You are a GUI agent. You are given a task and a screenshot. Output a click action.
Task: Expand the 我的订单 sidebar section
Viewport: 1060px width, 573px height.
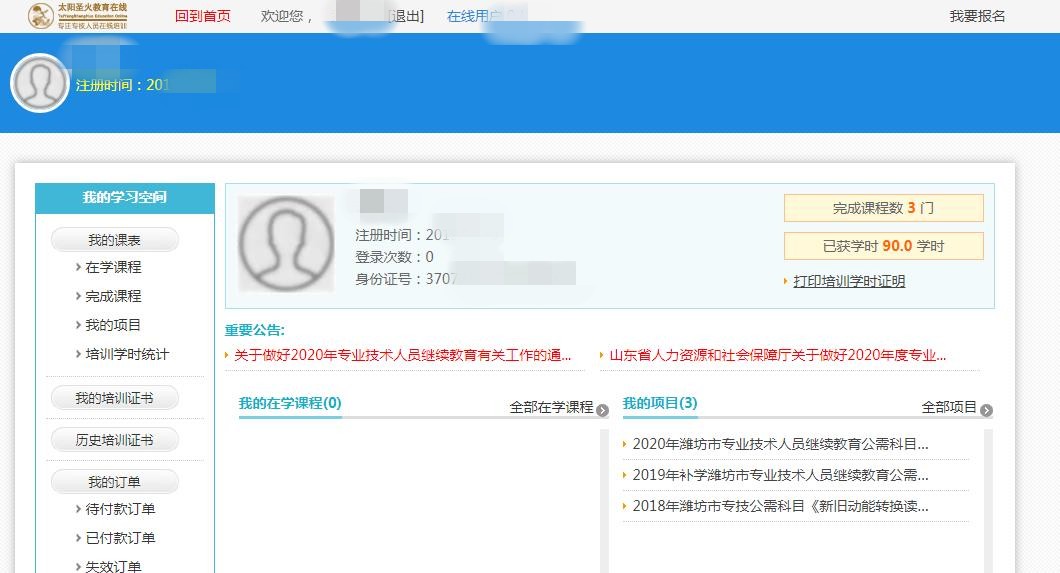114,482
